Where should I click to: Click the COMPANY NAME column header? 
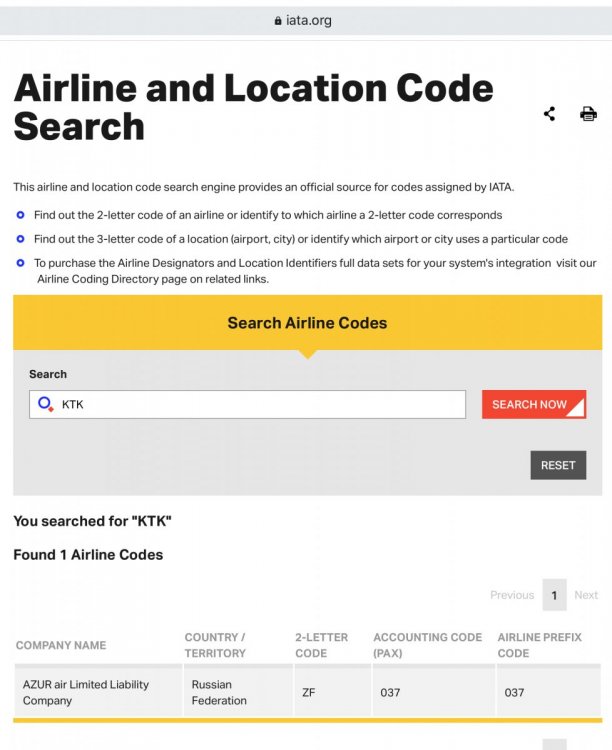pyautogui.click(x=61, y=645)
